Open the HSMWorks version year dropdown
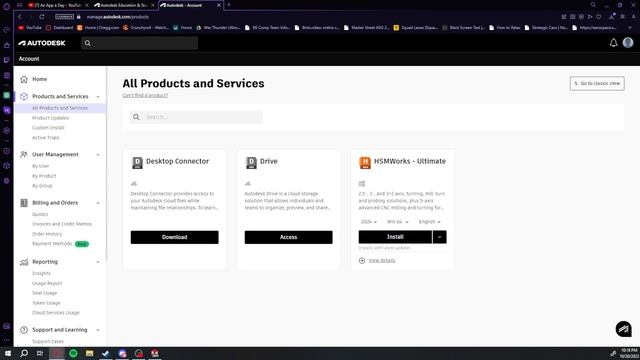Viewport: 640px width, 360px height. tap(368, 222)
